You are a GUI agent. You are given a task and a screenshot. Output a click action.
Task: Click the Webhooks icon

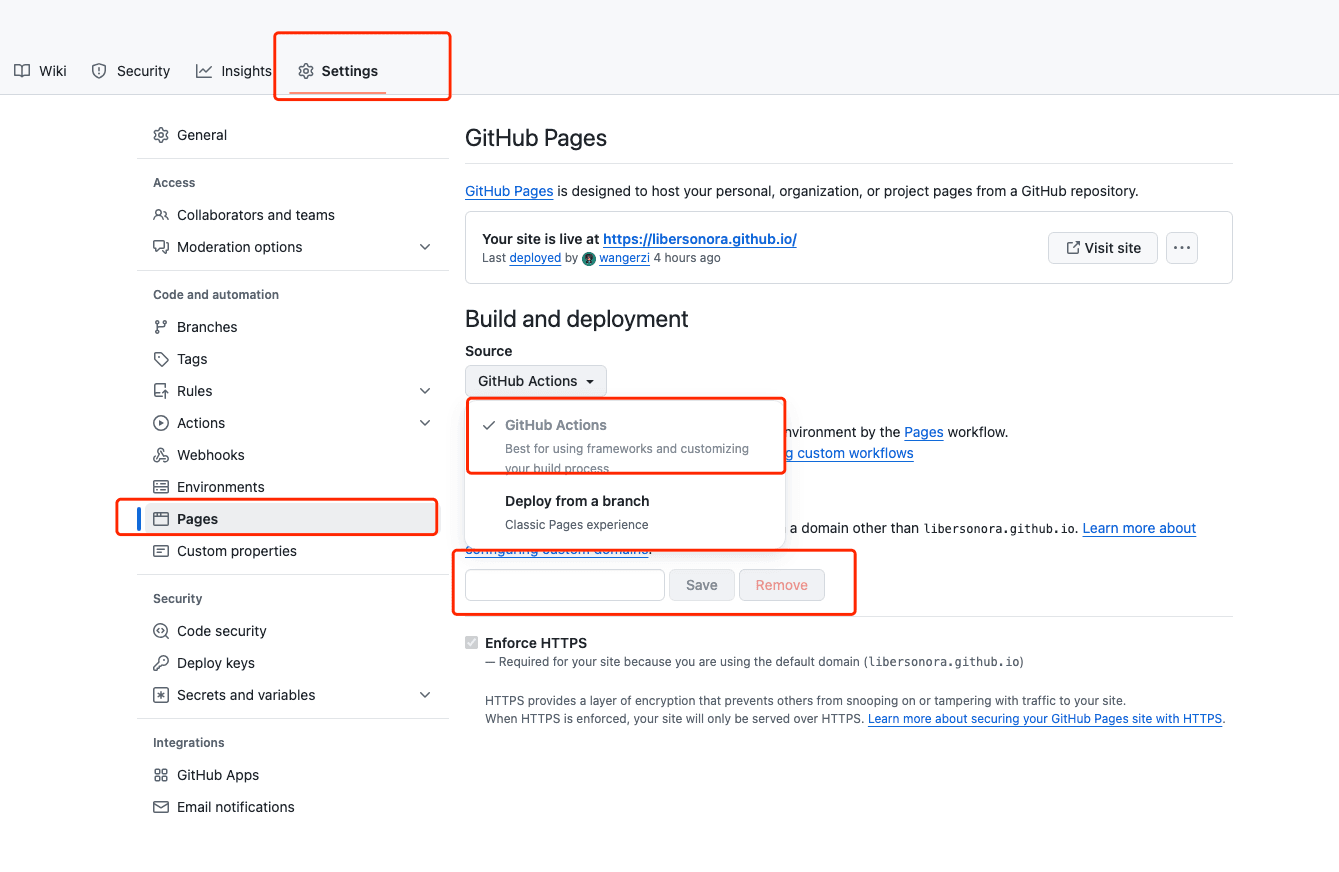[161, 455]
